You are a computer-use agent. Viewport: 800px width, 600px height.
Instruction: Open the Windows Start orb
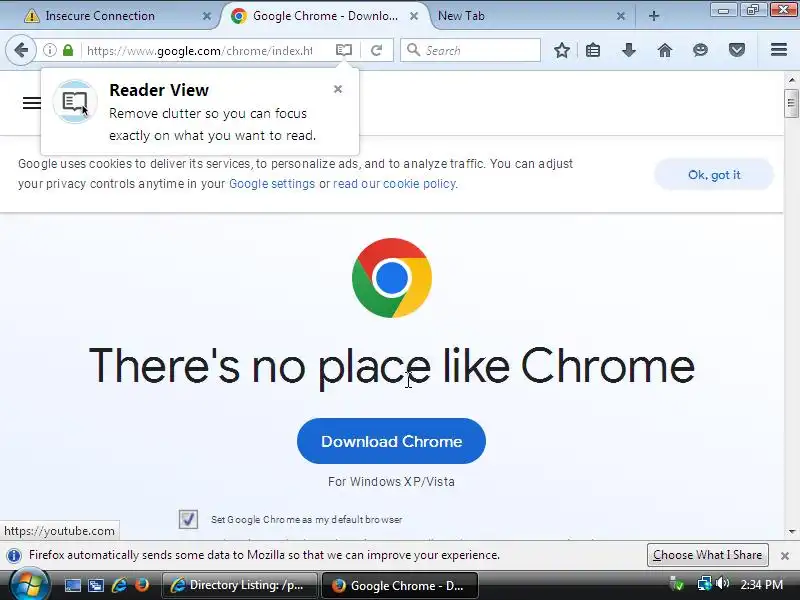(30, 586)
